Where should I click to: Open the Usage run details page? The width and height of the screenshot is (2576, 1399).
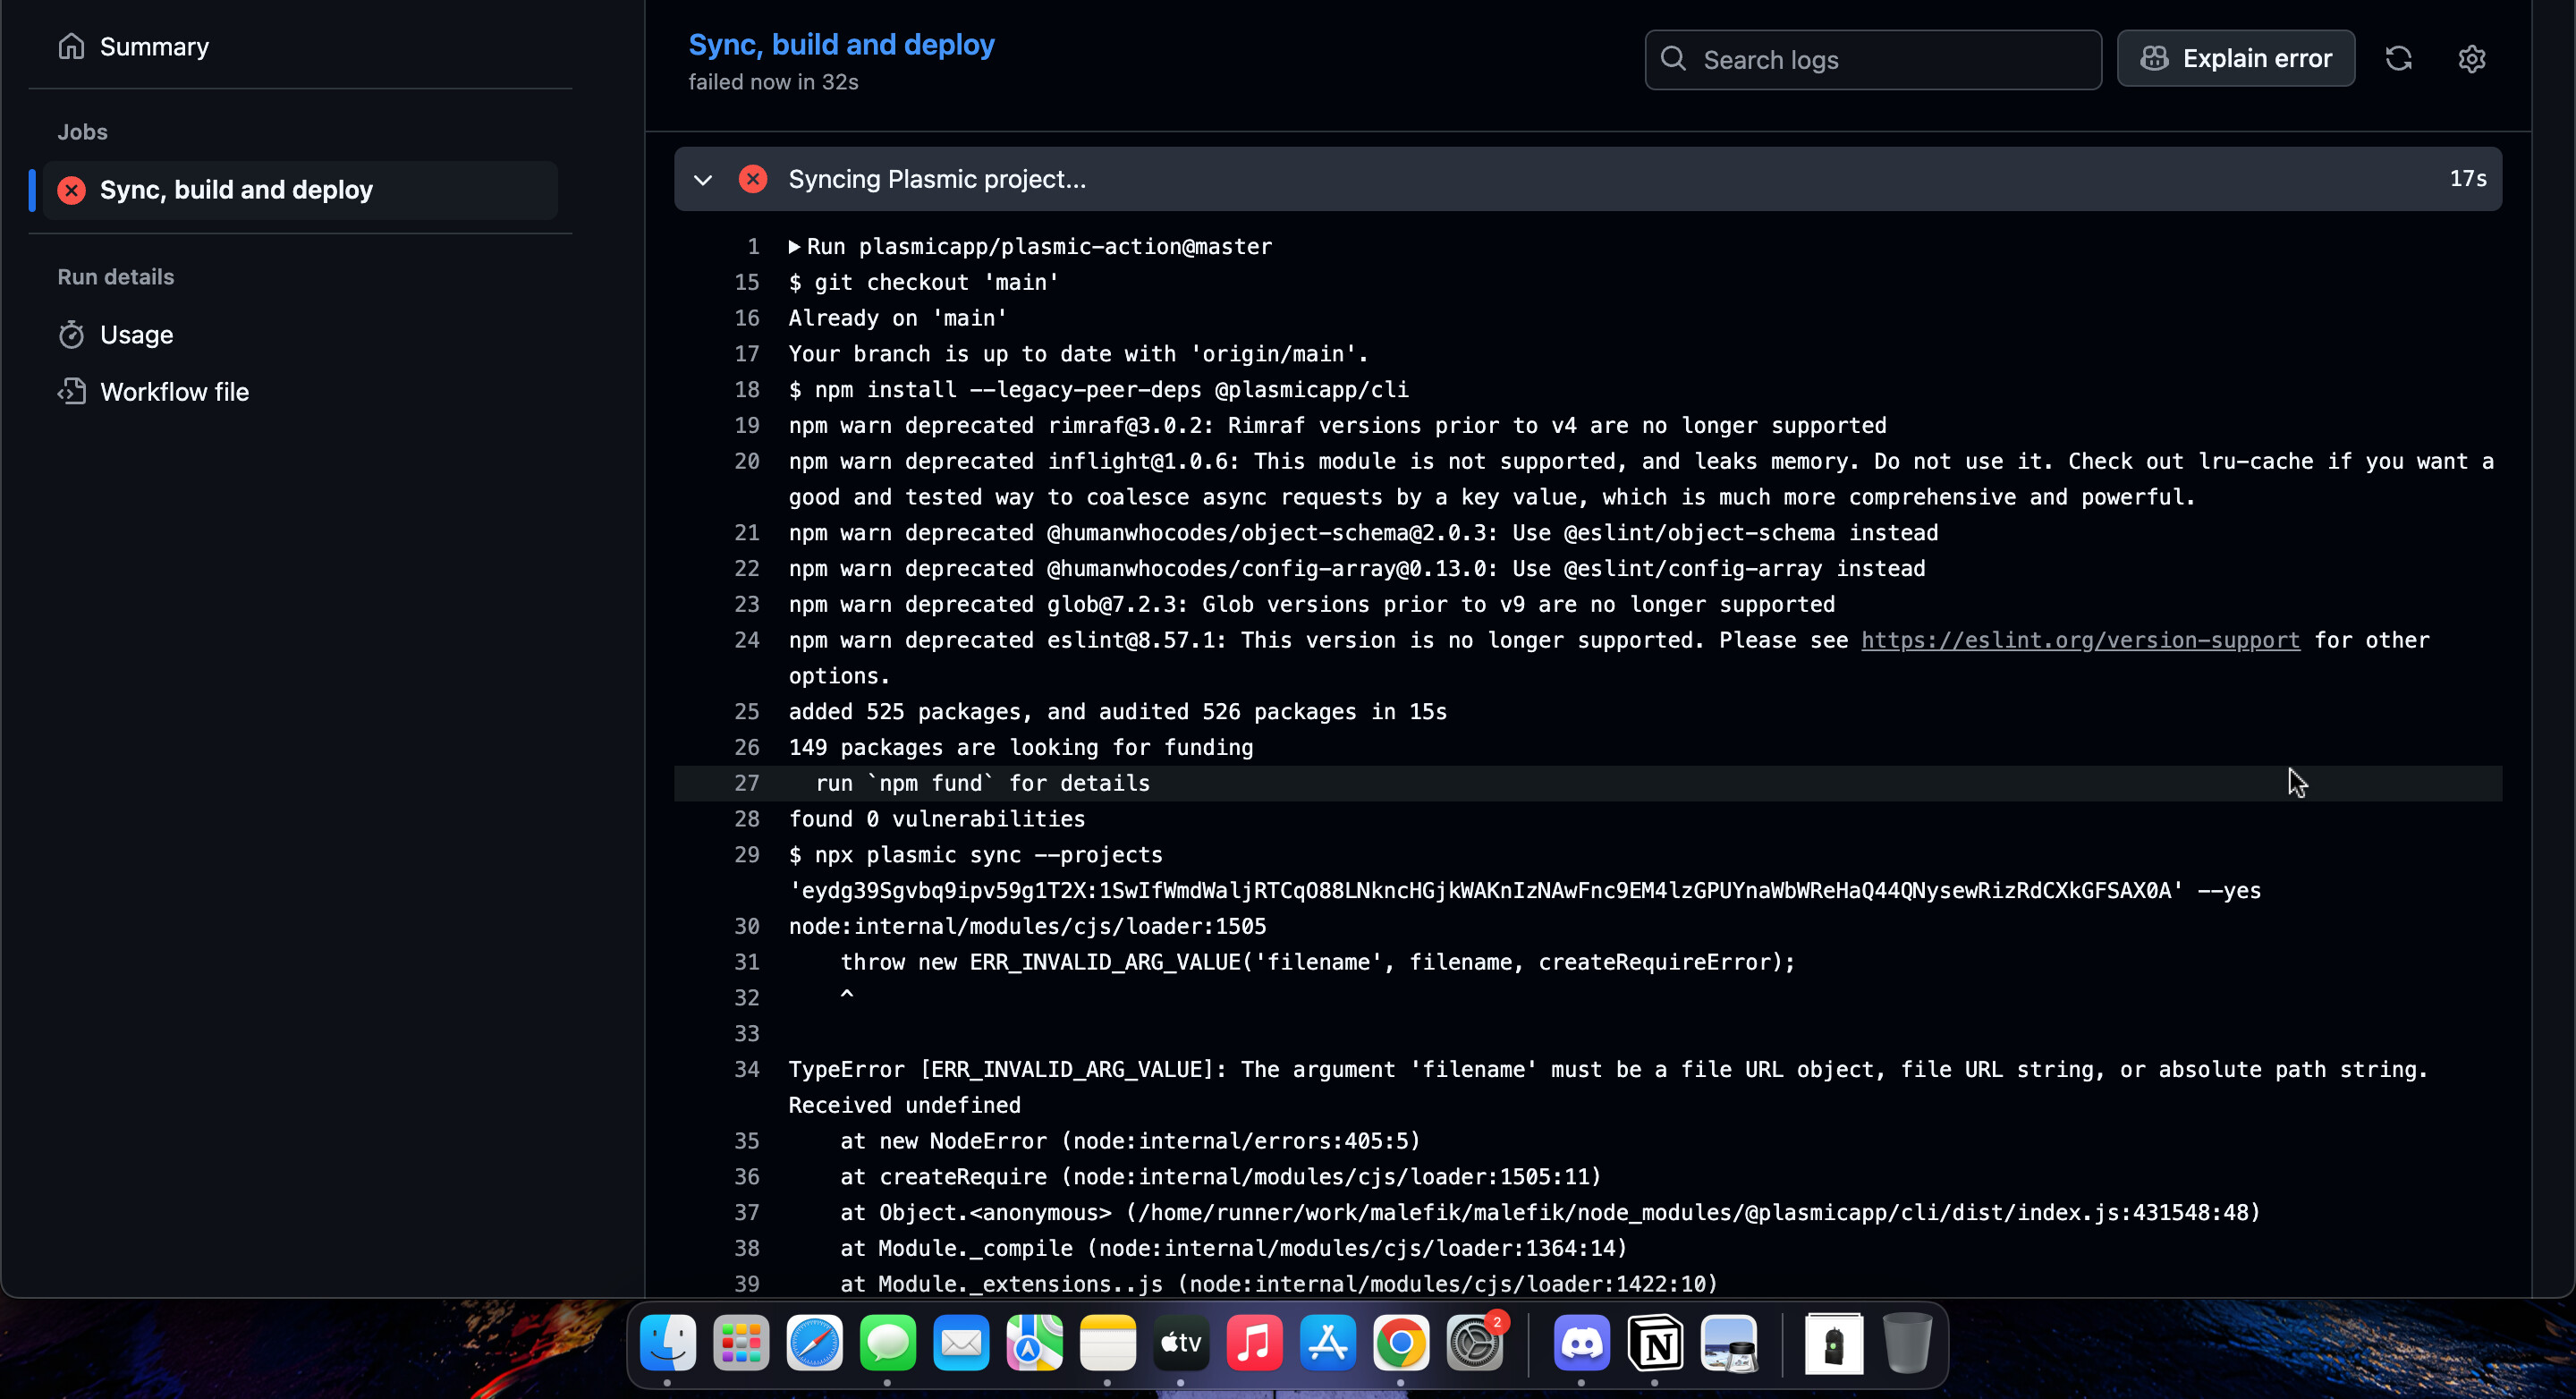(137, 335)
